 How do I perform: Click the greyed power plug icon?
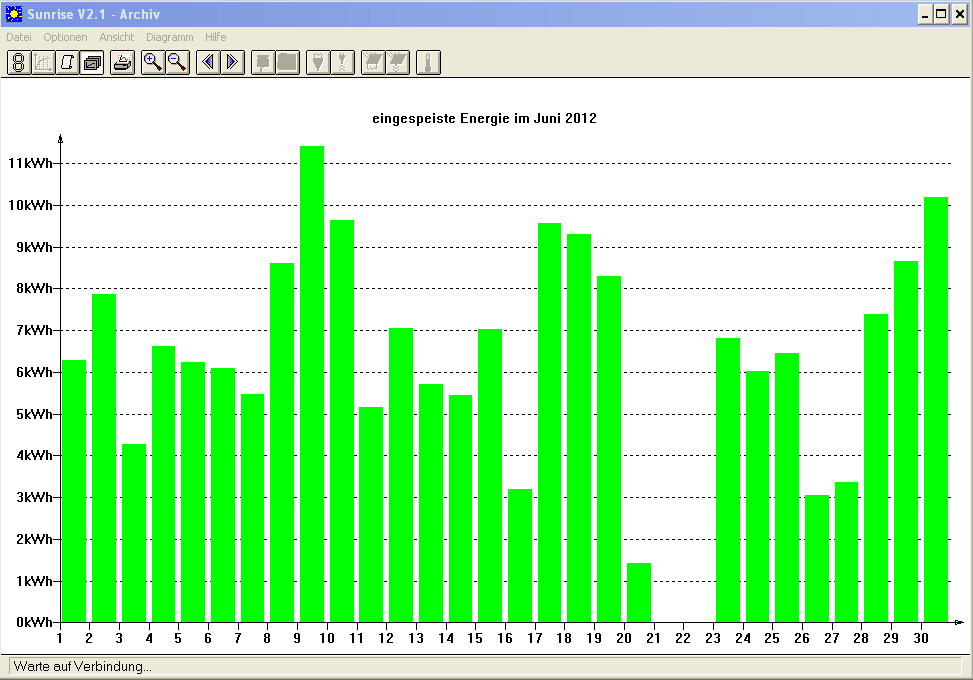click(318, 62)
